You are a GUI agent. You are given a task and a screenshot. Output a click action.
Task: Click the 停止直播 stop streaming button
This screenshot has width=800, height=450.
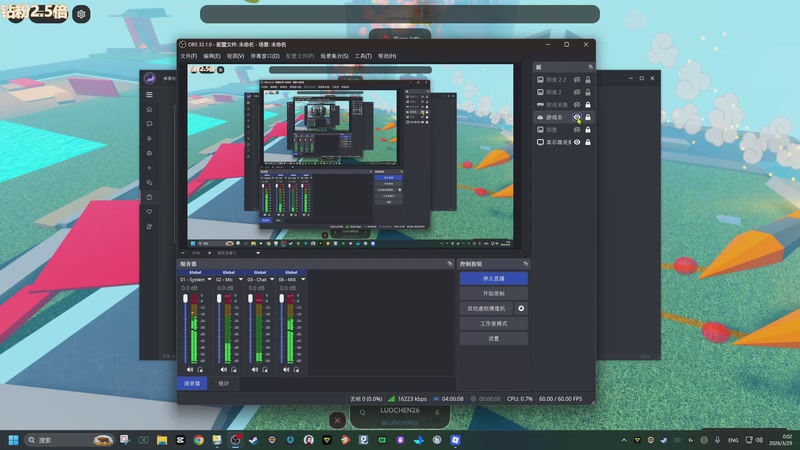click(493, 279)
